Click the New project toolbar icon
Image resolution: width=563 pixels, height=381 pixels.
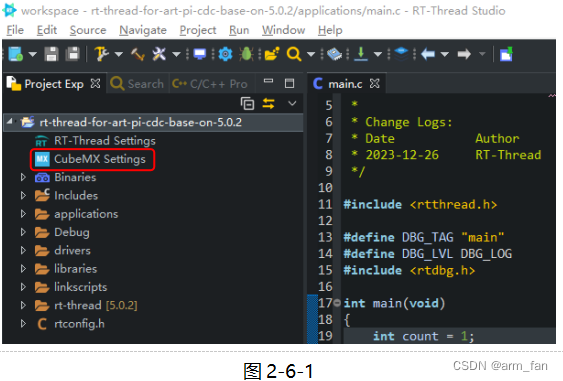16,54
